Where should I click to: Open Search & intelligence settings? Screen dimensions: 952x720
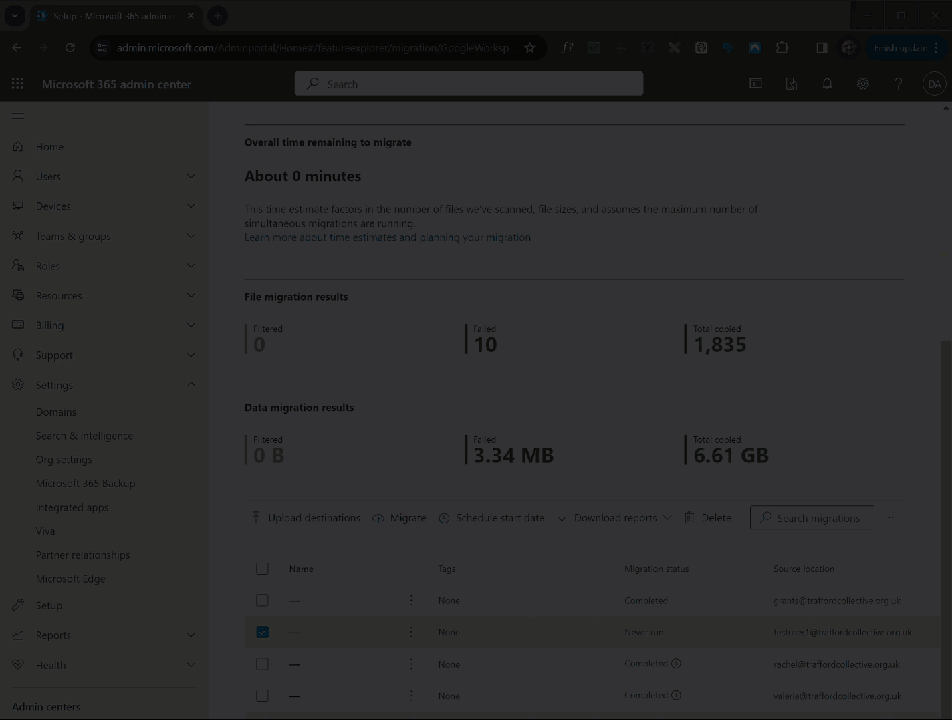84,436
